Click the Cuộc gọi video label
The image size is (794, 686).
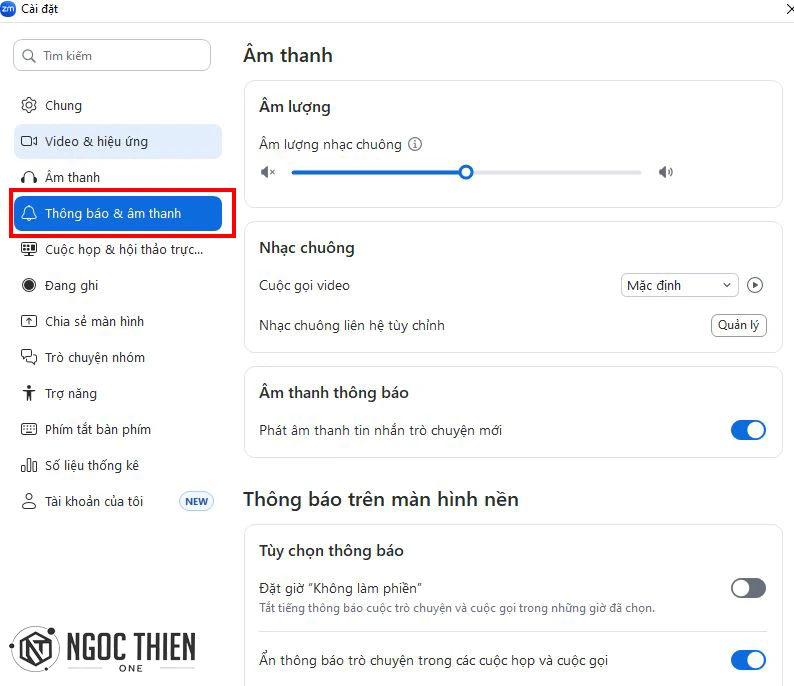(304, 285)
